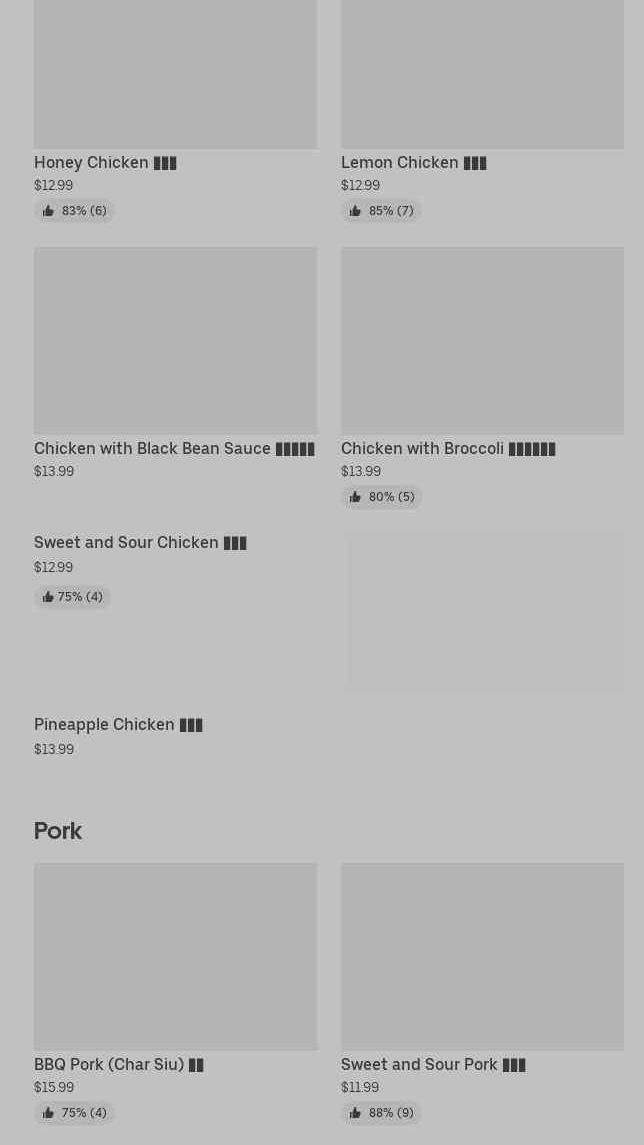Click the thumbs-up icon under Honey Chicken
The height and width of the screenshot is (1145, 644).
48,211
